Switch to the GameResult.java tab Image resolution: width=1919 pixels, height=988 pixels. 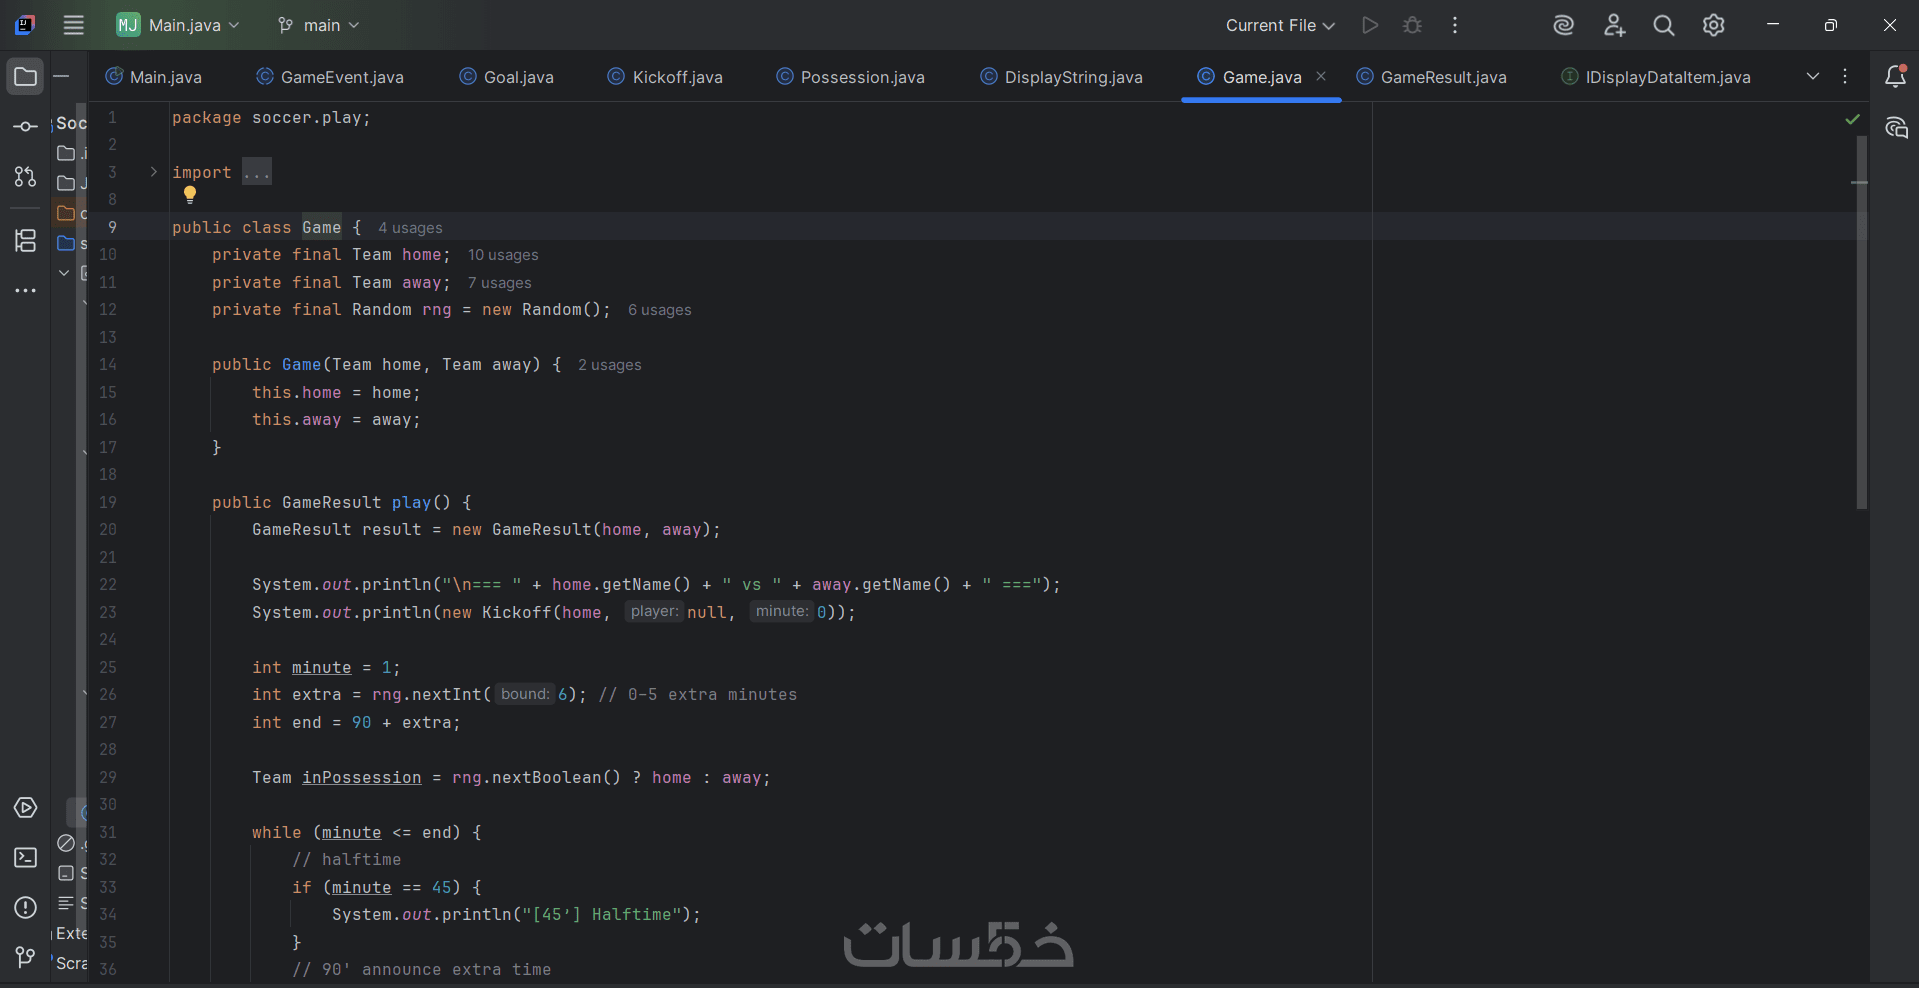click(1431, 77)
